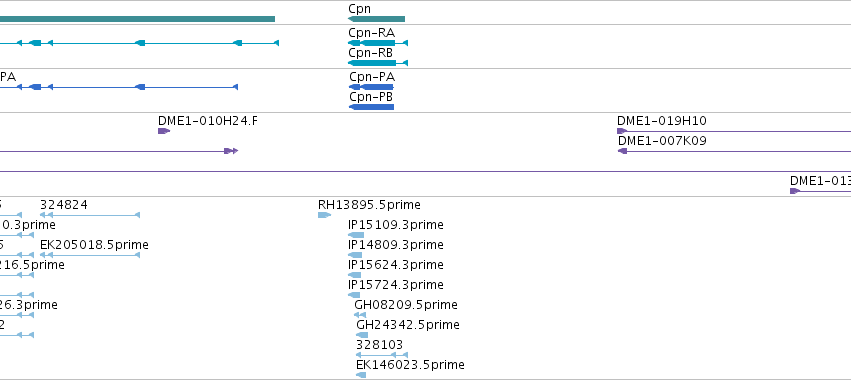The width and height of the screenshot is (851, 380).
Task: Click the DME1-007K09 feature arrow
Action: pos(623,151)
